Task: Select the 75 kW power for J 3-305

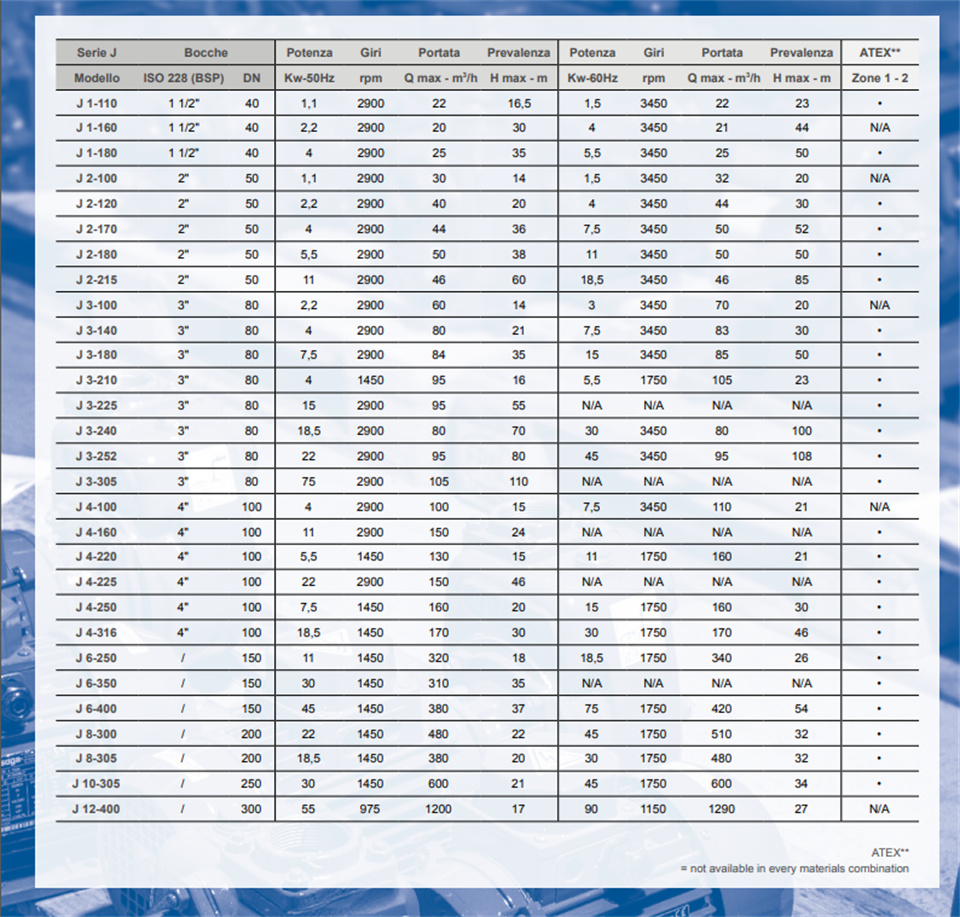Action: pos(309,482)
